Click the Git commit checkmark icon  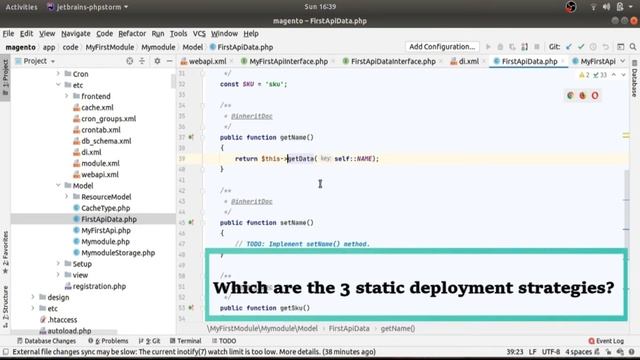click(x=581, y=47)
